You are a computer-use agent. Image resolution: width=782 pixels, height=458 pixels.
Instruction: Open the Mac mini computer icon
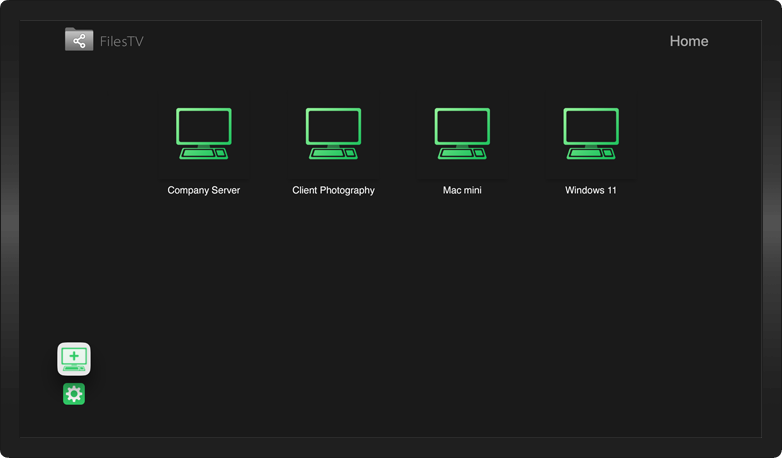tap(462, 134)
